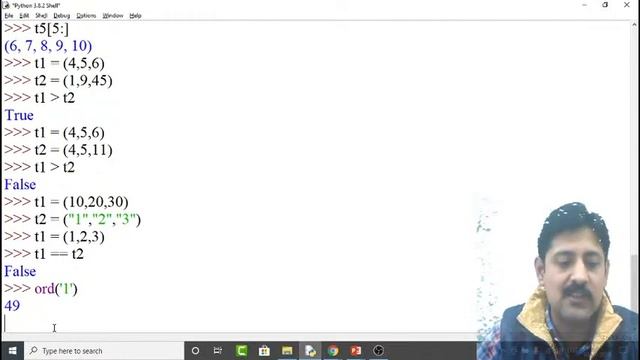Click the line "t1 = (1,2,3)"

tap(69, 237)
